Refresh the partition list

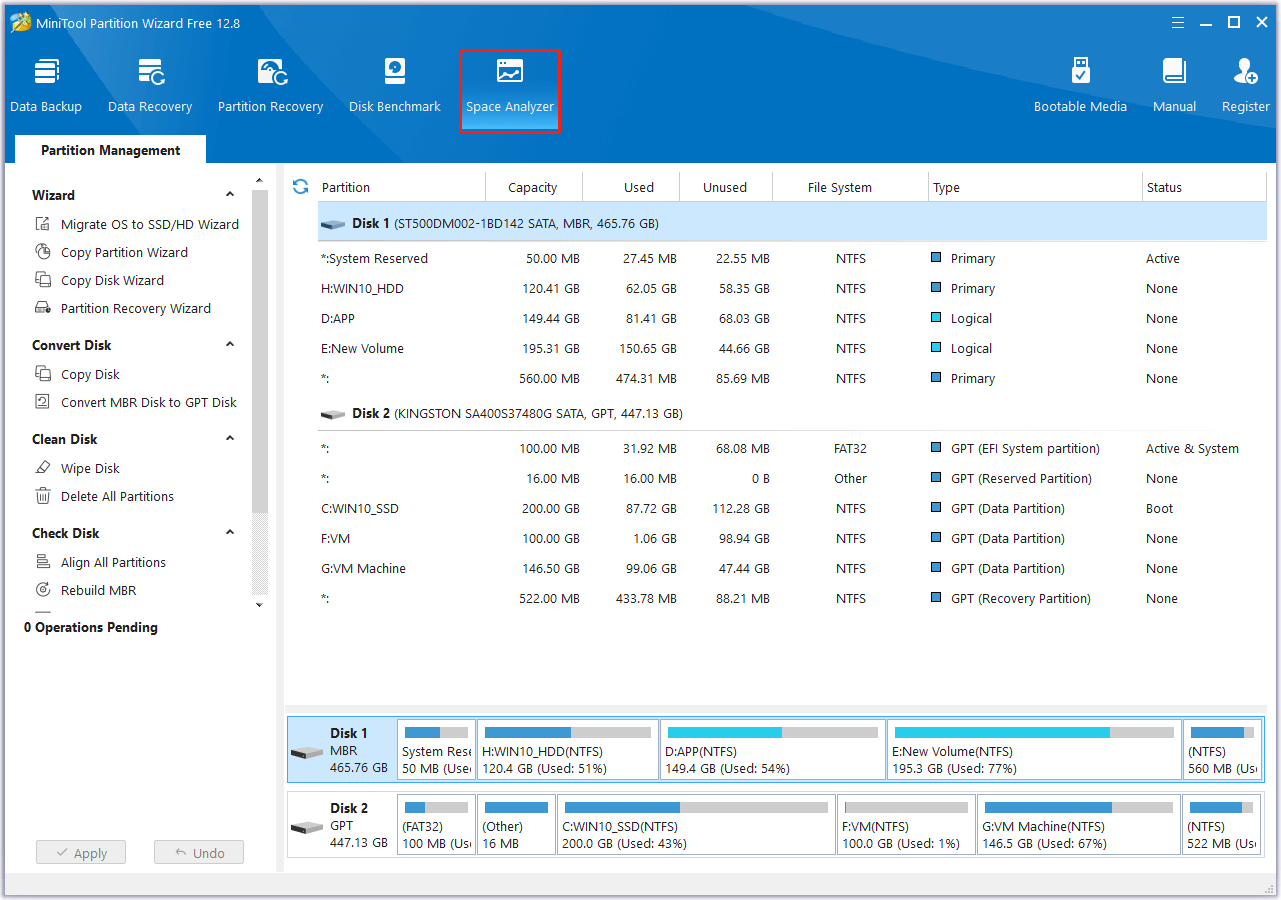pyautogui.click(x=300, y=186)
